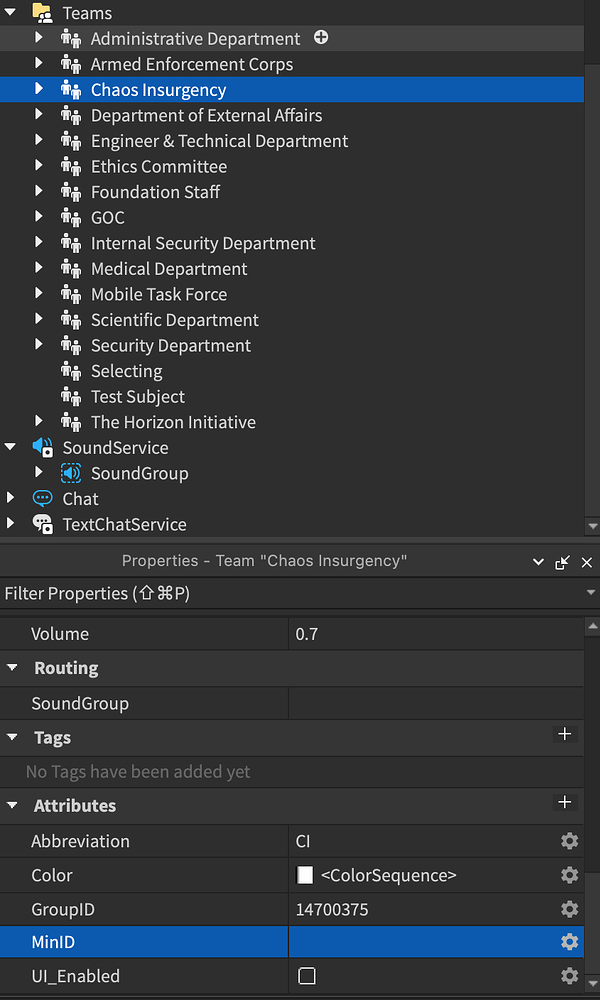600x1000 pixels.
Task: Click the Color attribute white swatch
Action: click(302, 875)
